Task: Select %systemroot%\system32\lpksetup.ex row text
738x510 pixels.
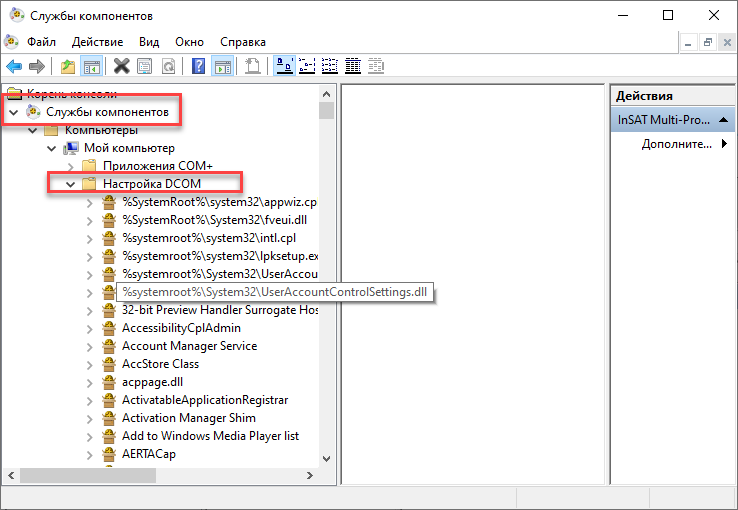Action: point(220,256)
